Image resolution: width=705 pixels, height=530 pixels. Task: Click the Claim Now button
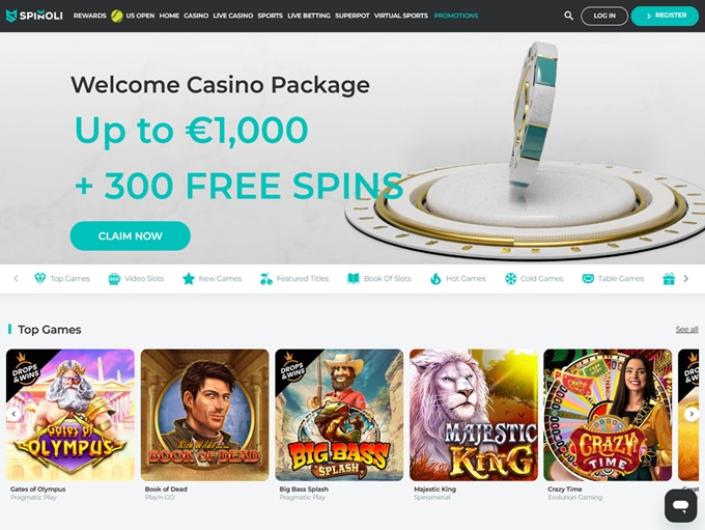coord(130,236)
